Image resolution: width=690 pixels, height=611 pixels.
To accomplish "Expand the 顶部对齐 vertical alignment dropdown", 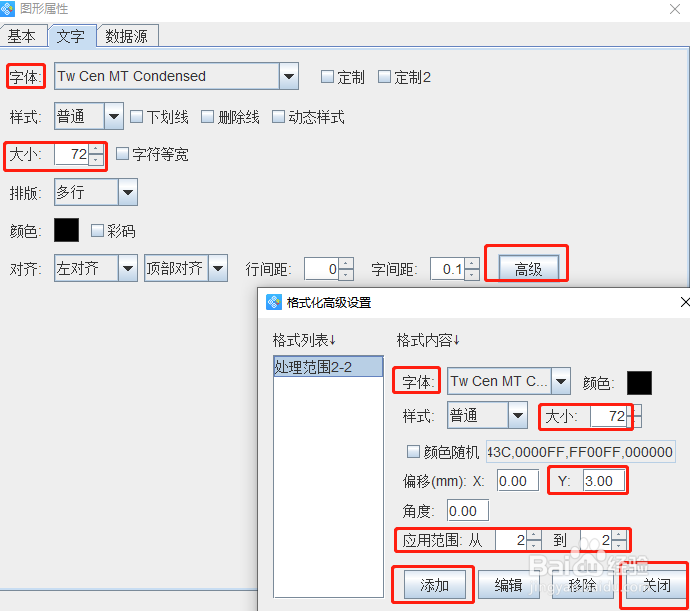I will tap(218, 268).
